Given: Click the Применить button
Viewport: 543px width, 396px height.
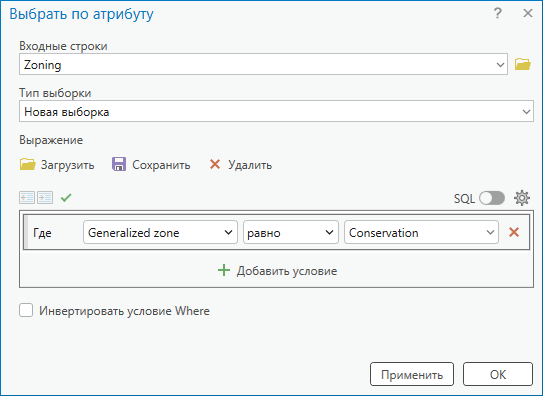Looking at the screenshot, I should coord(412,374).
